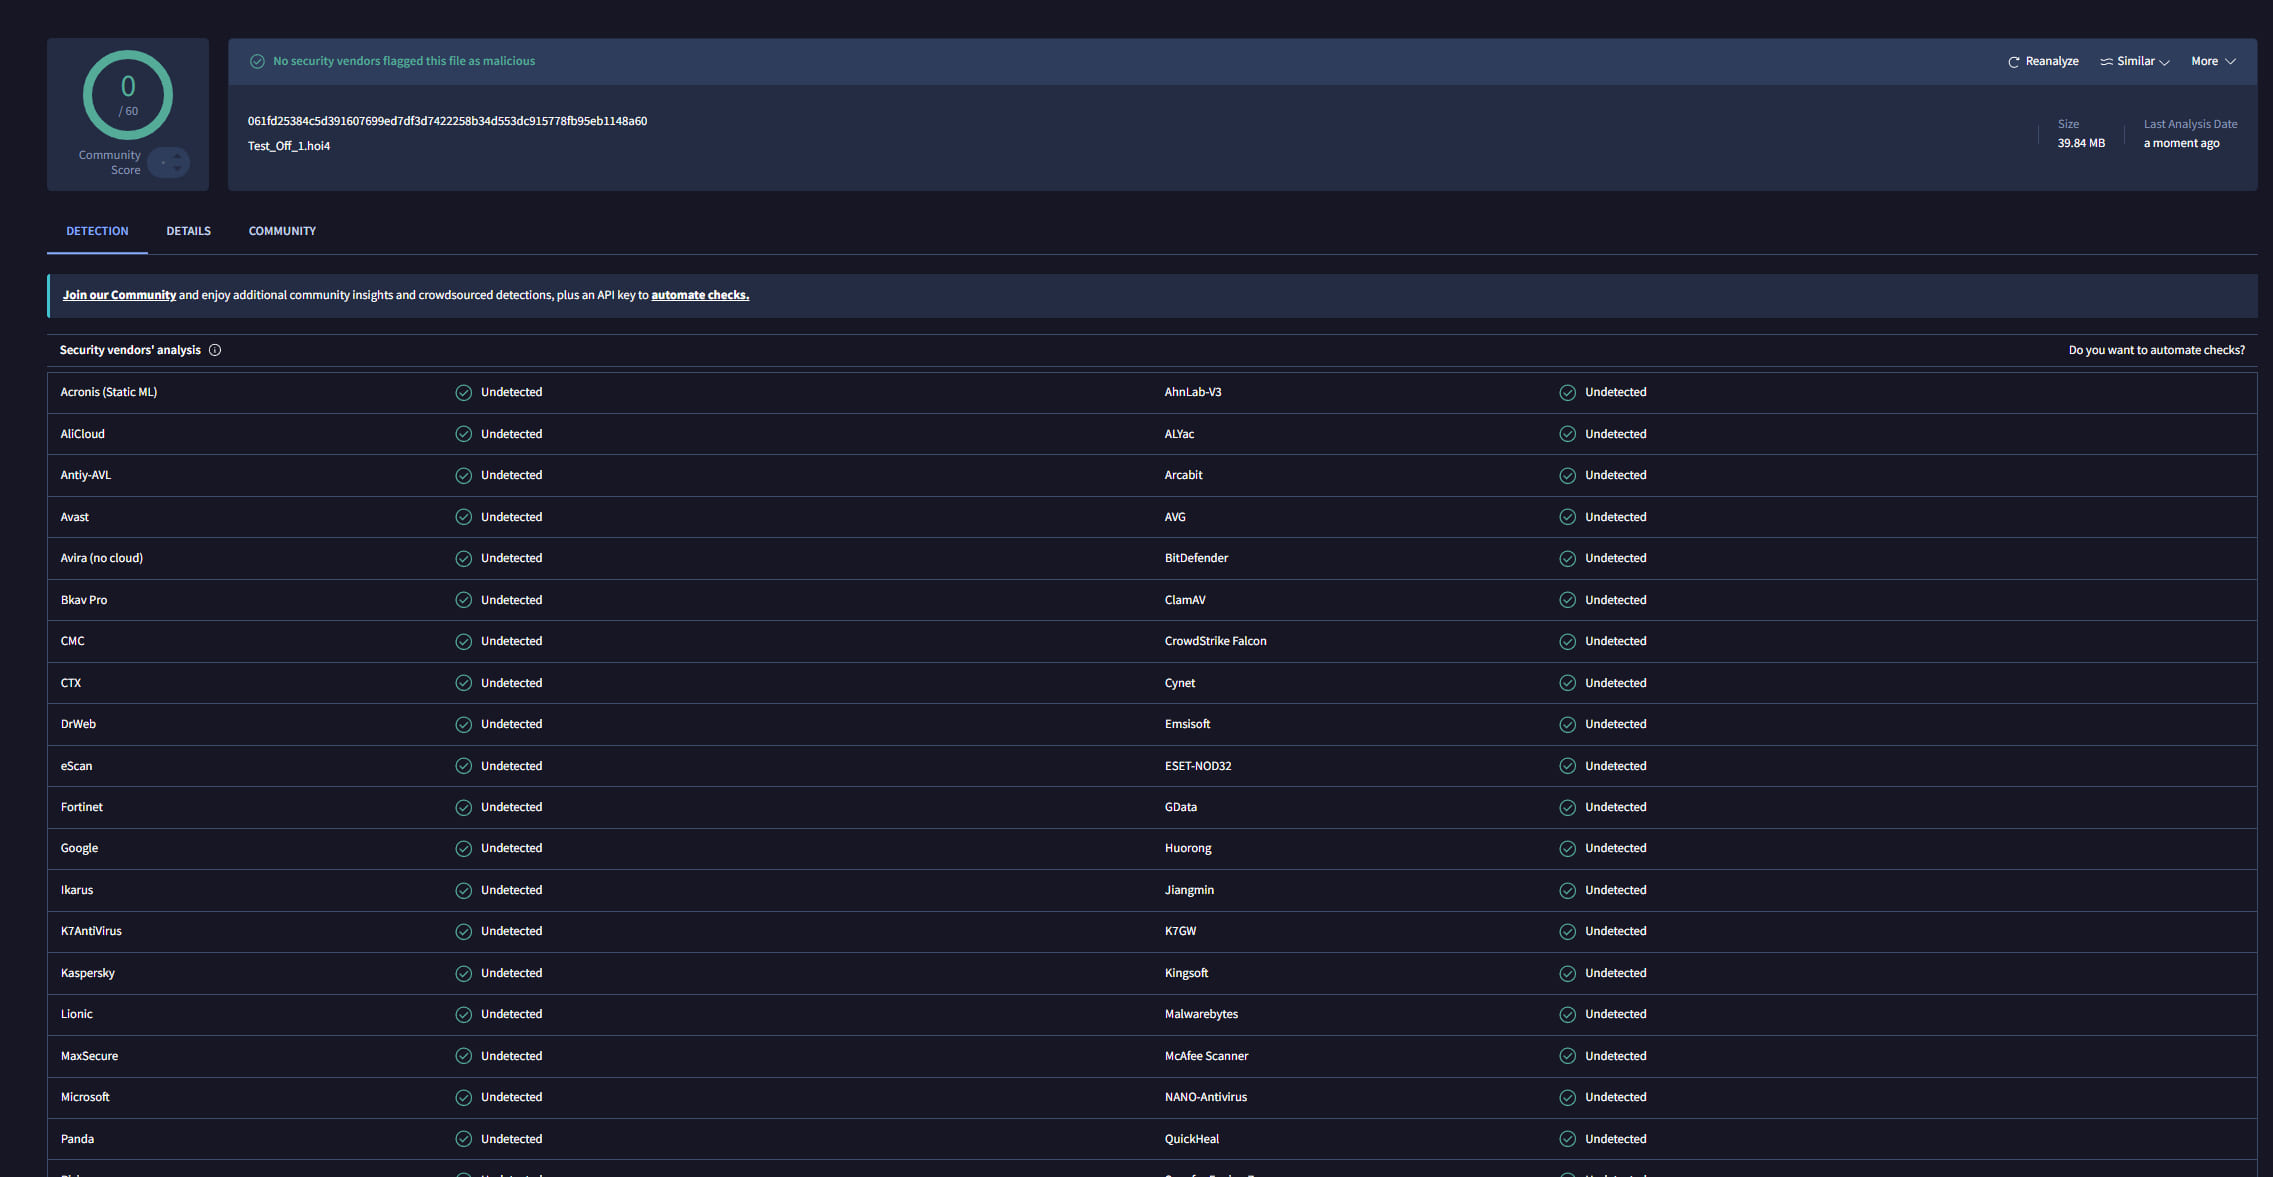The height and width of the screenshot is (1177, 2273).
Task: Follow the Join our Community link
Action: coord(119,295)
